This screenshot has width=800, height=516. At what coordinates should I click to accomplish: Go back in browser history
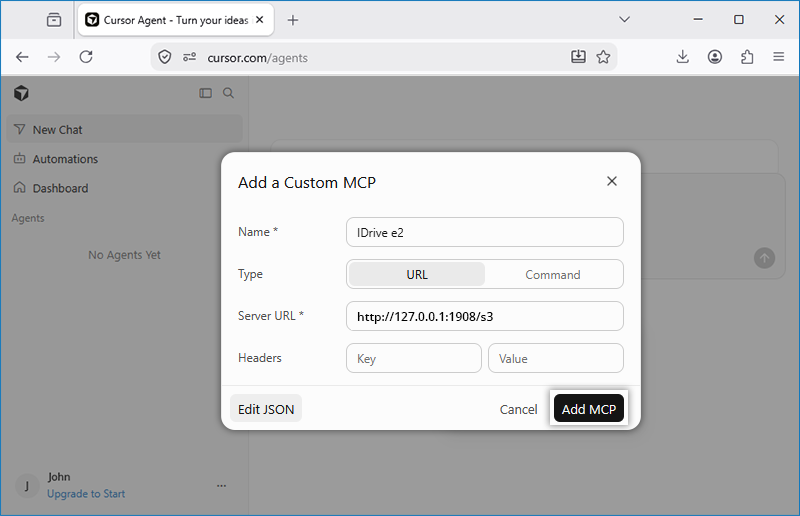coord(22,57)
